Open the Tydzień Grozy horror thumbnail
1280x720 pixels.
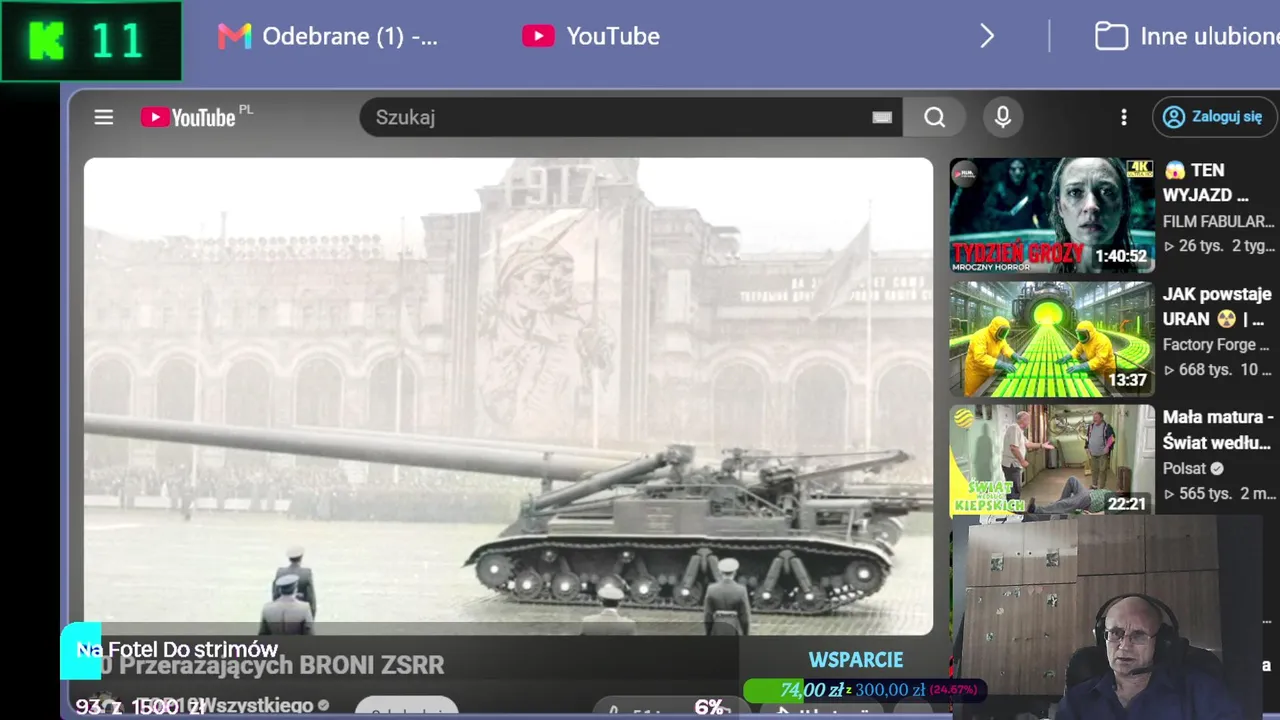pyautogui.click(x=1052, y=215)
